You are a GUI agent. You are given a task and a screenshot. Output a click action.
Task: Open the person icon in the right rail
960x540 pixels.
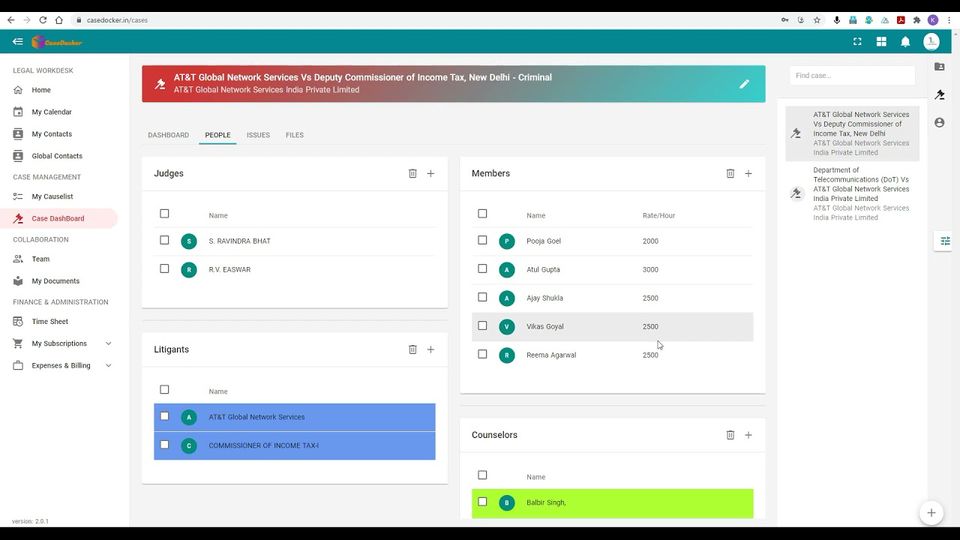(x=939, y=122)
